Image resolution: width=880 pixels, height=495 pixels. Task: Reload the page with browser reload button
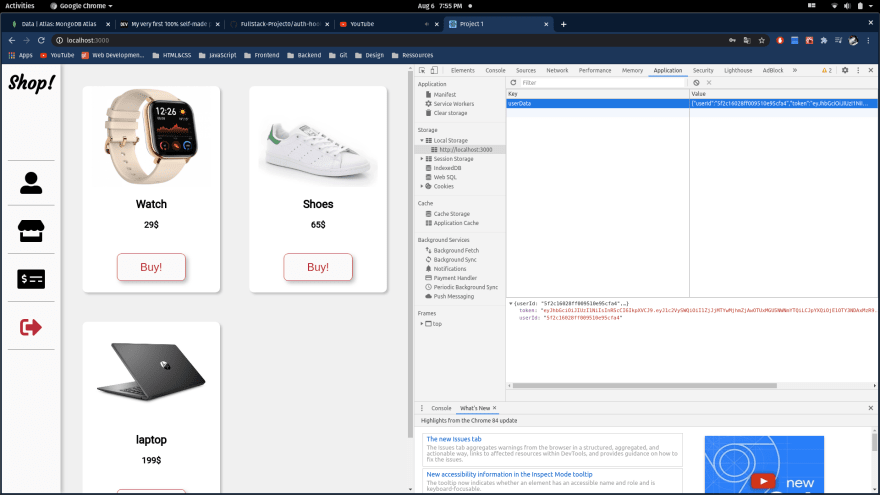[41, 40]
